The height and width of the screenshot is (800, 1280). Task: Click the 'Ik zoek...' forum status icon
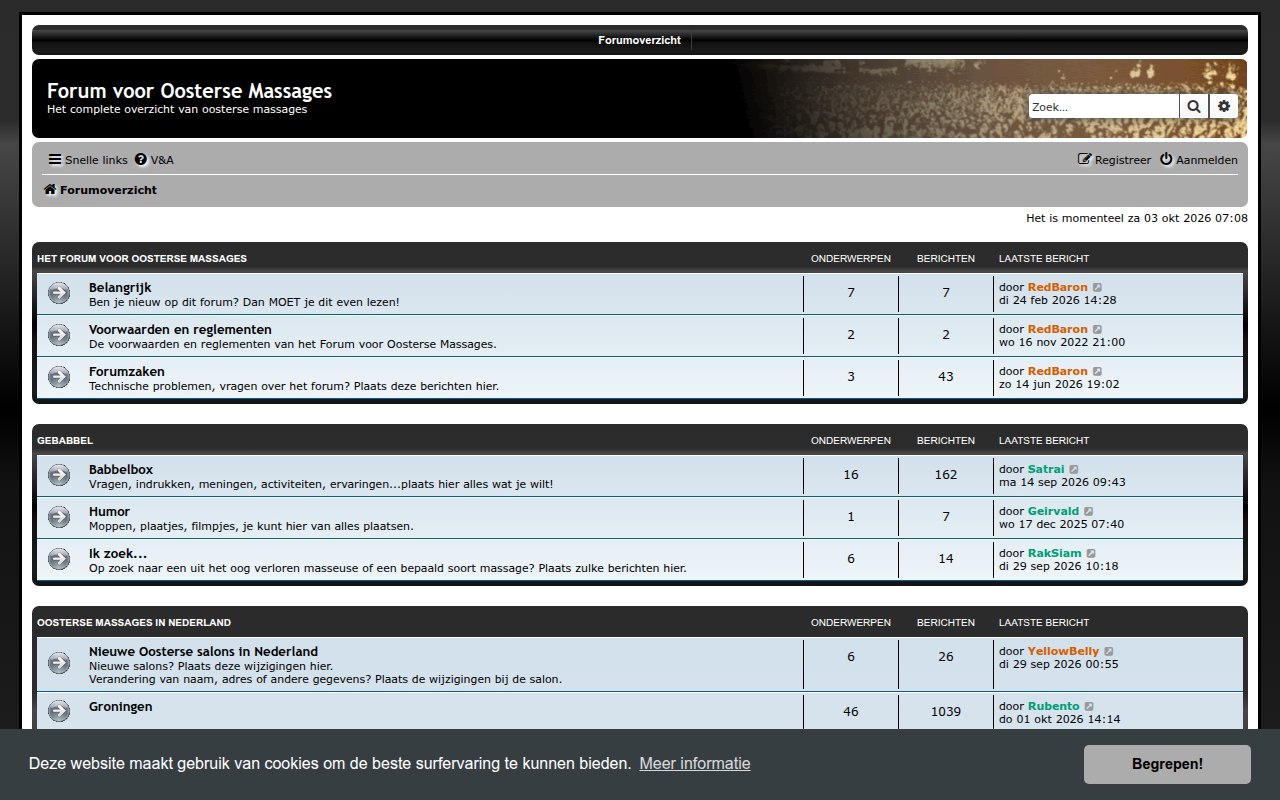click(59, 558)
